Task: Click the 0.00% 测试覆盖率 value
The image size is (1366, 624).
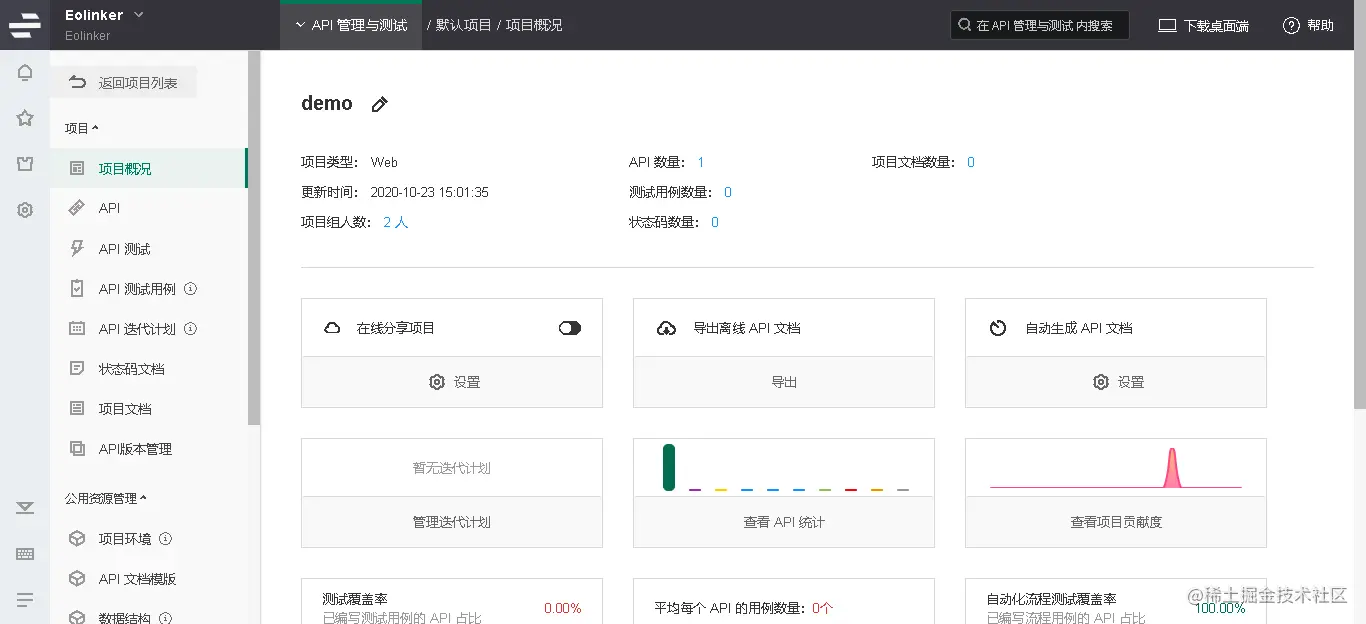Action: click(562, 608)
